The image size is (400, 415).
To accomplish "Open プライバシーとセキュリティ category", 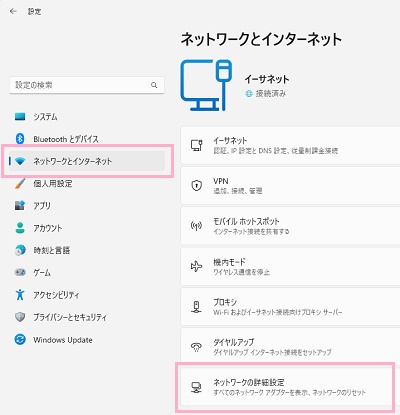I will [x=87, y=317].
